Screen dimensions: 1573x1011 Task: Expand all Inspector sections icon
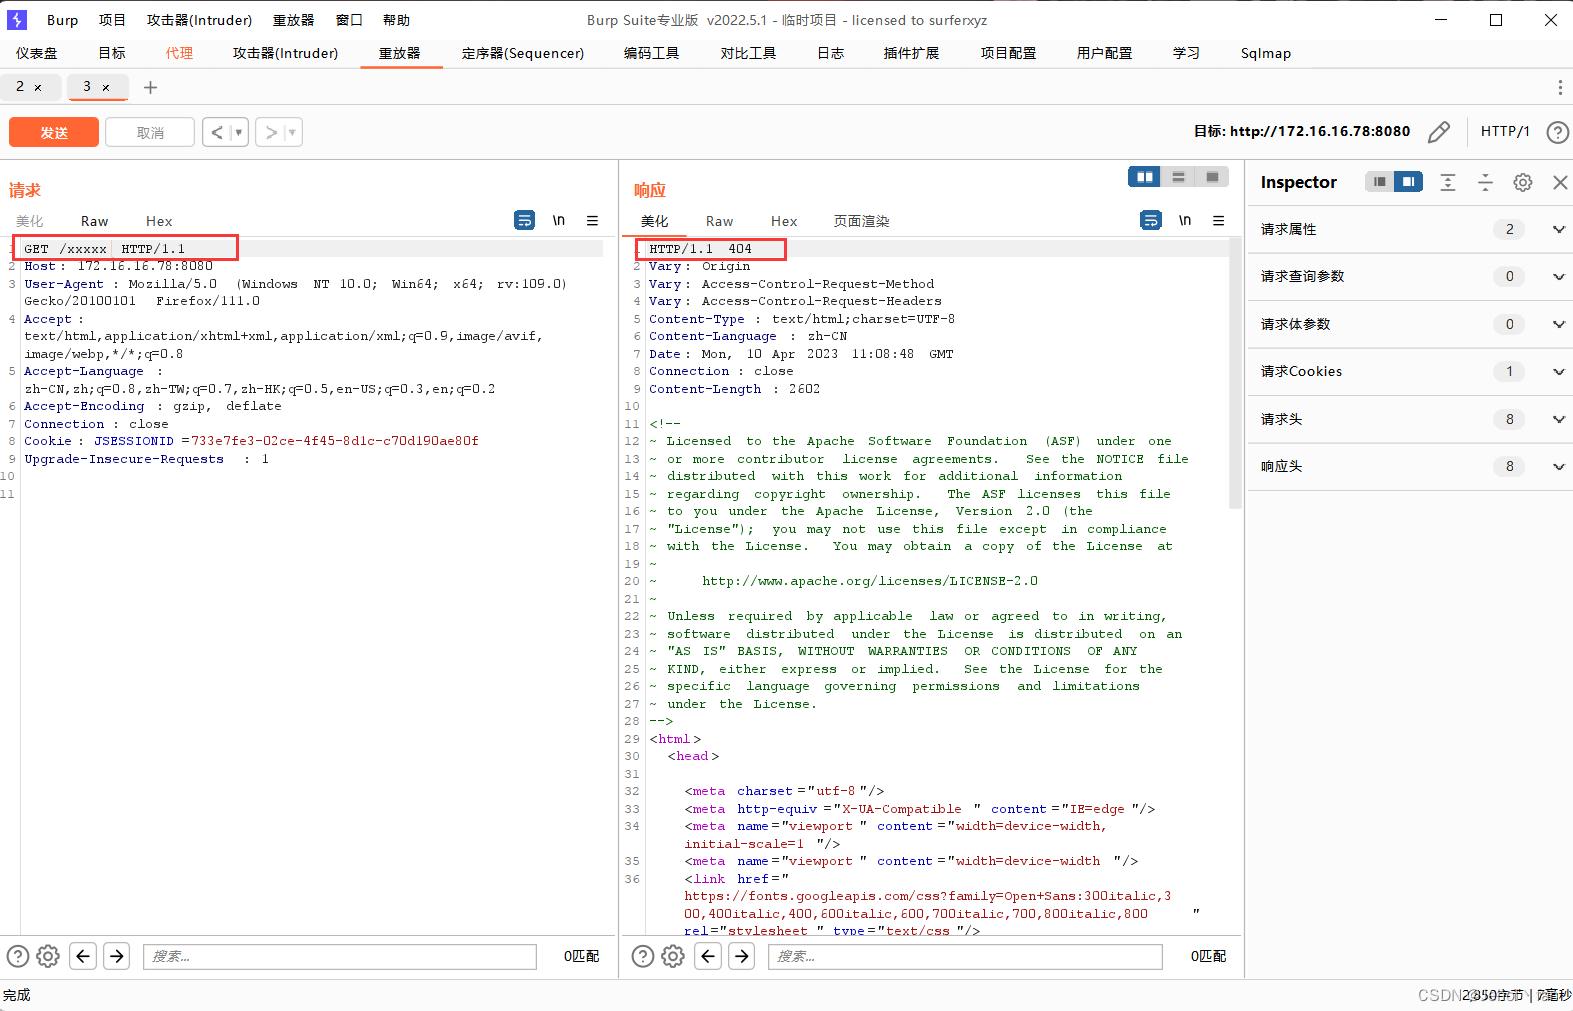point(1448,182)
